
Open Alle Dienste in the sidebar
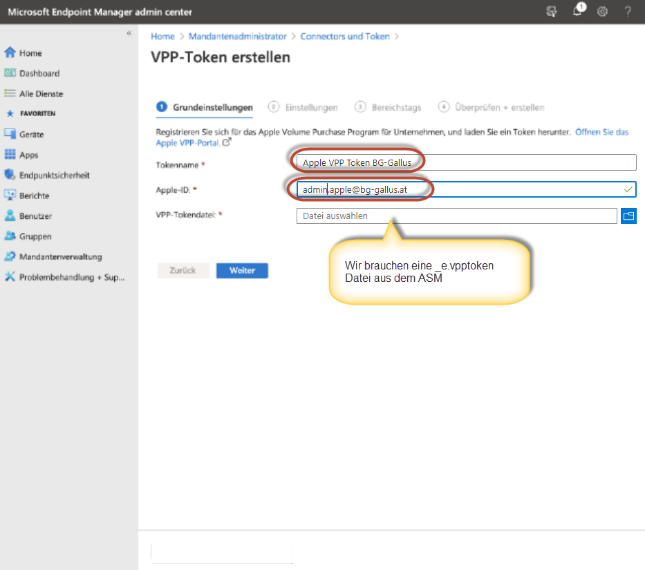(x=40, y=93)
